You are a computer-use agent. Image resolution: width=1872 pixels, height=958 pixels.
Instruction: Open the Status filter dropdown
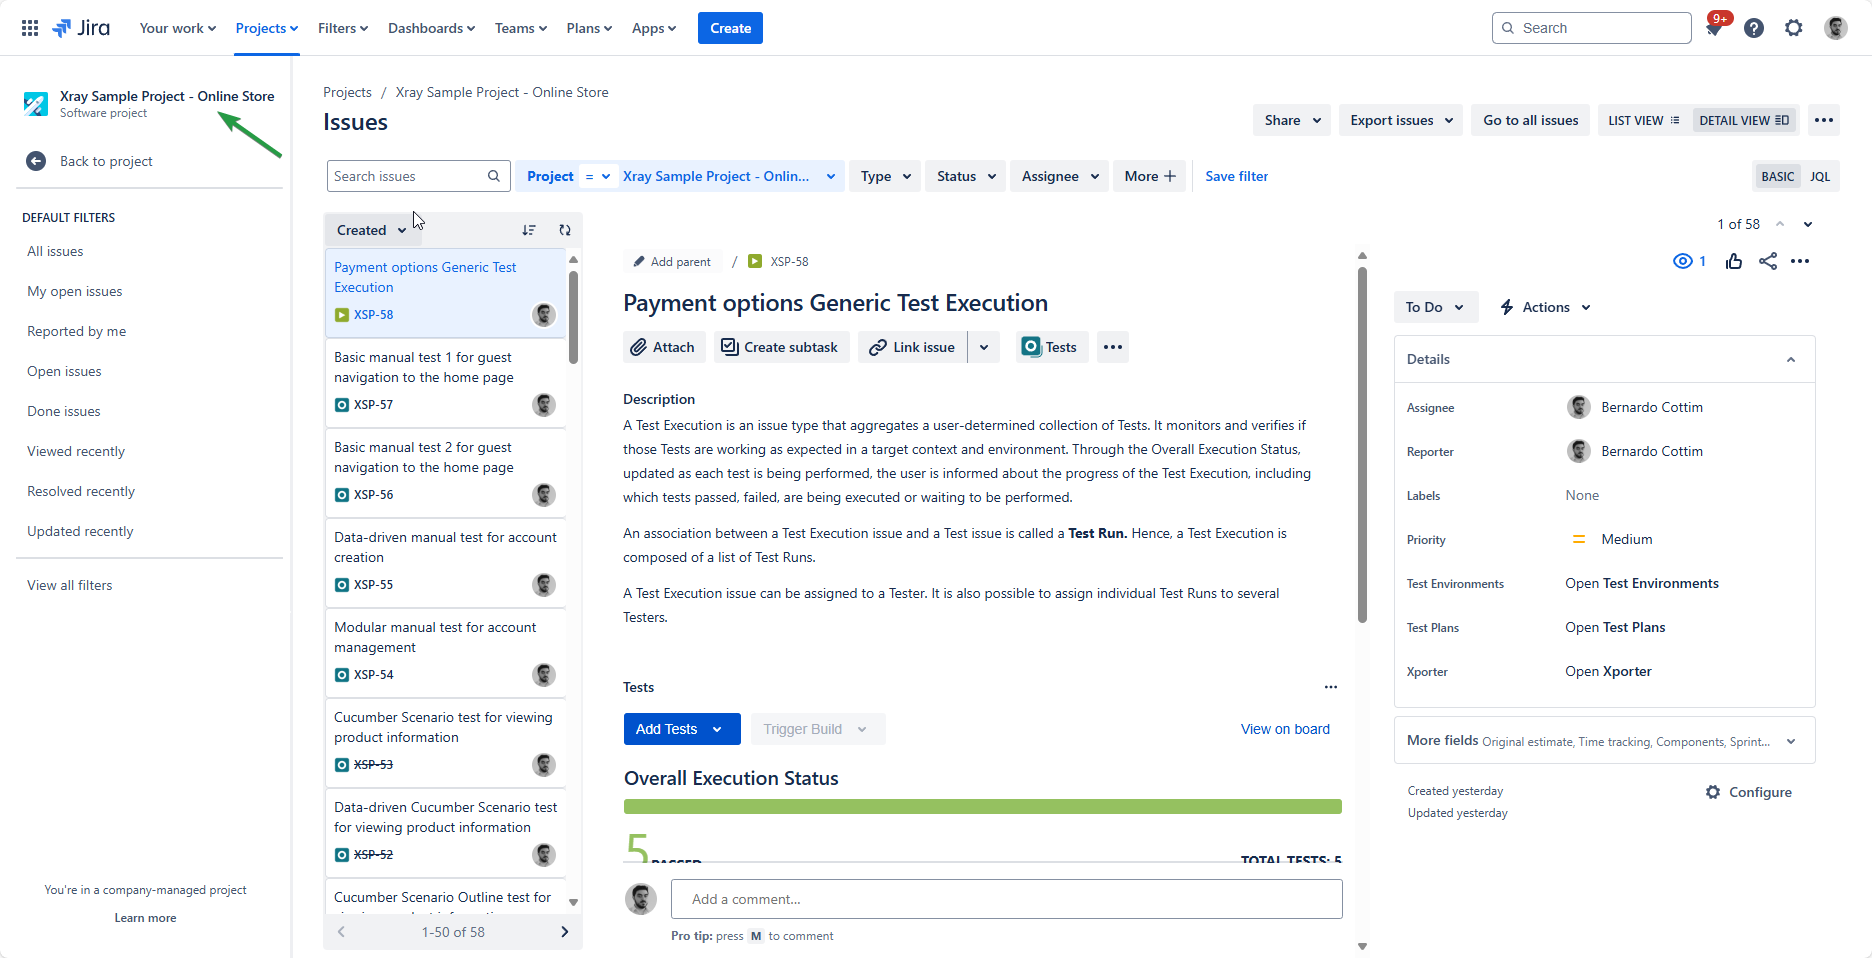[x=966, y=176]
